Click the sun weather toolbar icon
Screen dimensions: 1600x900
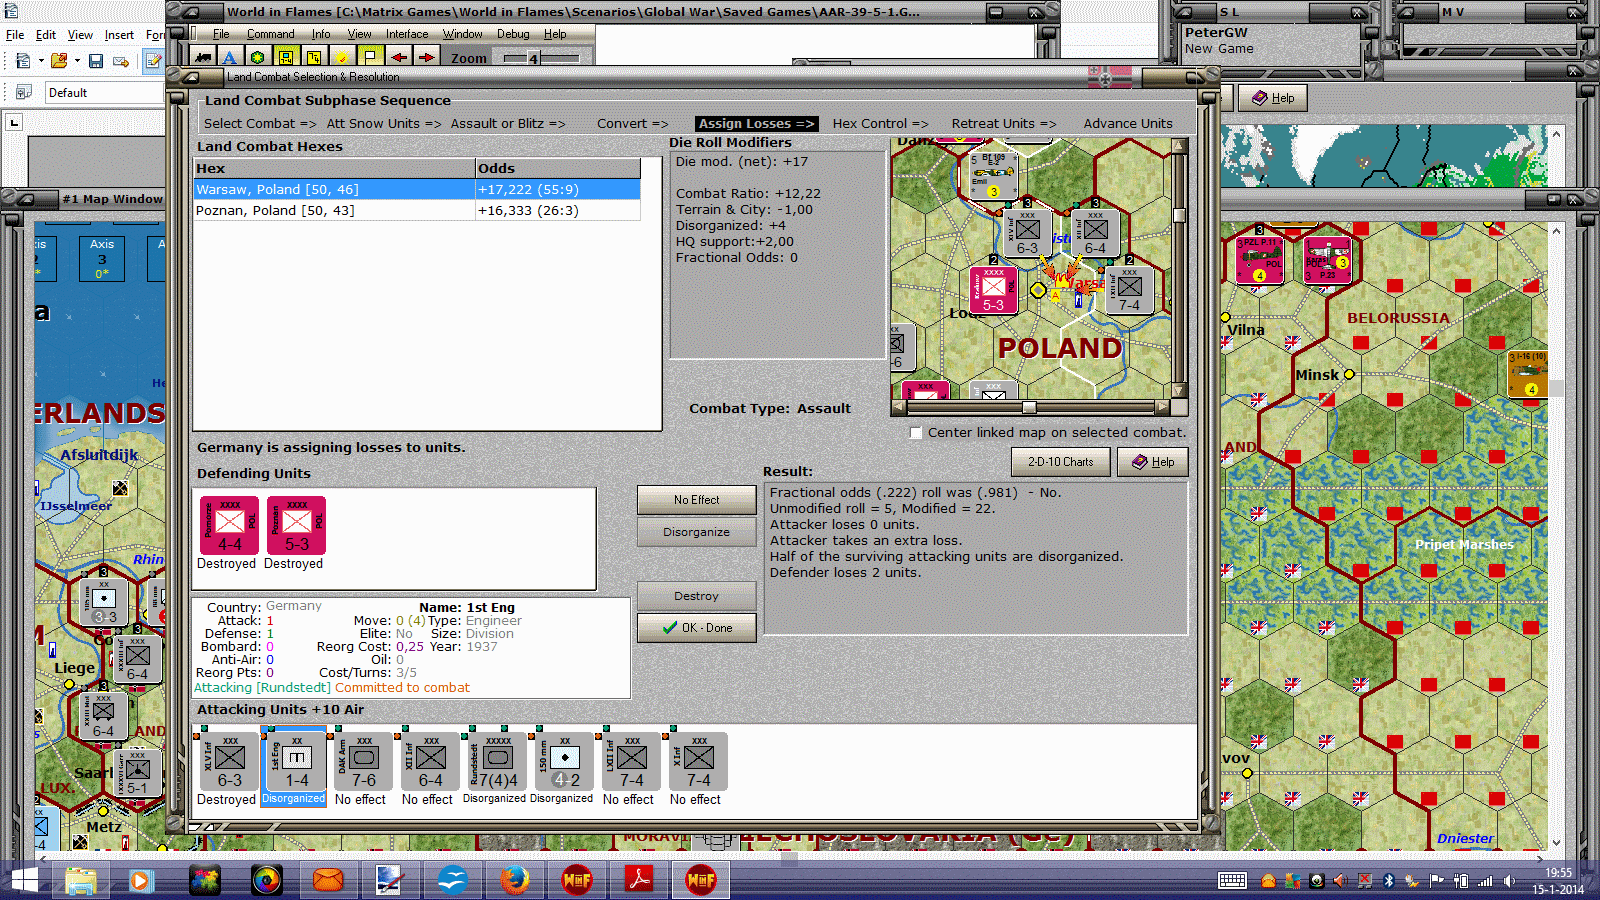point(342,58)
